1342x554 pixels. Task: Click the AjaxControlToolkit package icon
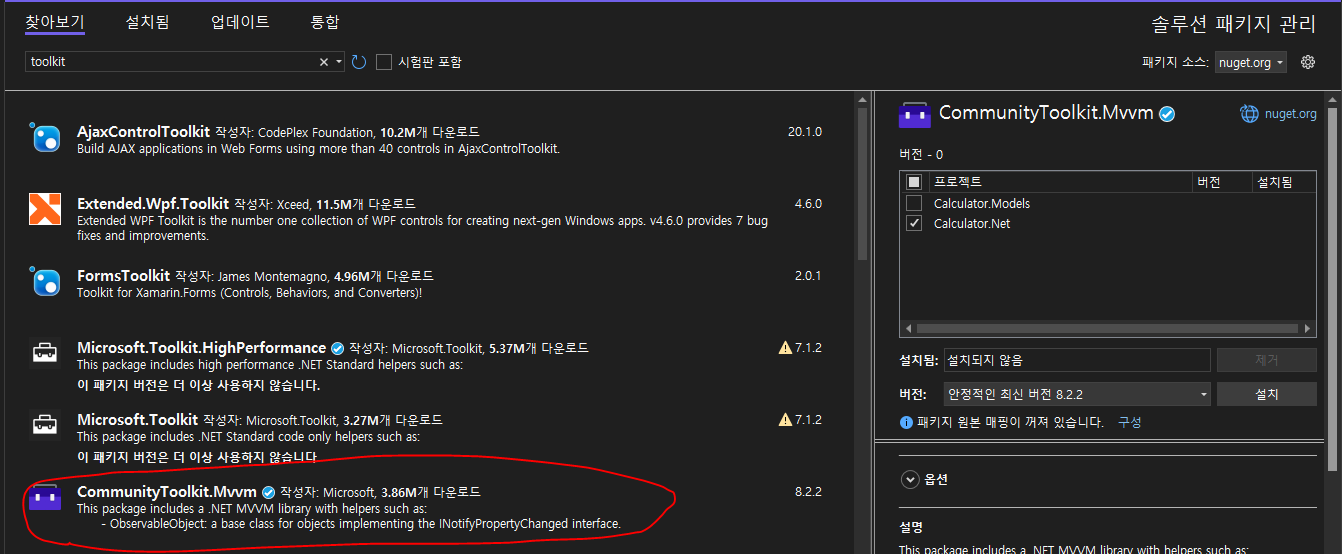(45, 138)
